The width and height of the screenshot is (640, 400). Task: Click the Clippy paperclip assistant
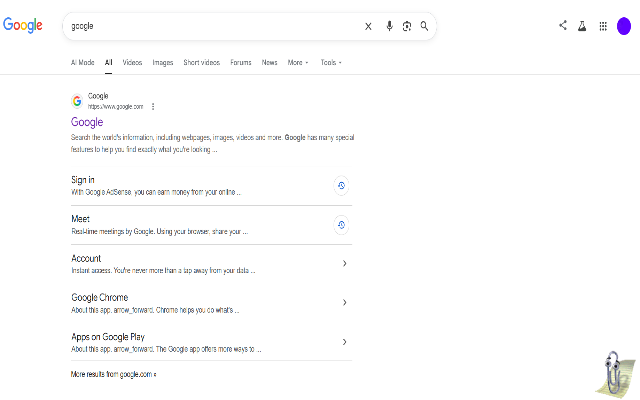(615, 373)
